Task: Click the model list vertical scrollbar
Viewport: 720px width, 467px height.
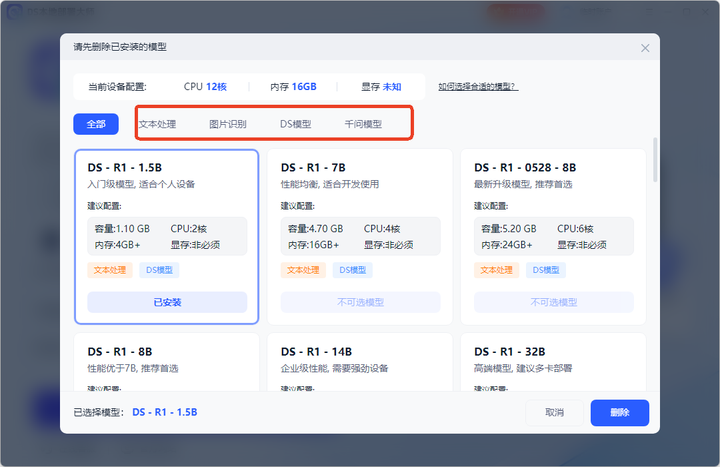Action: [x=655, y=160]
